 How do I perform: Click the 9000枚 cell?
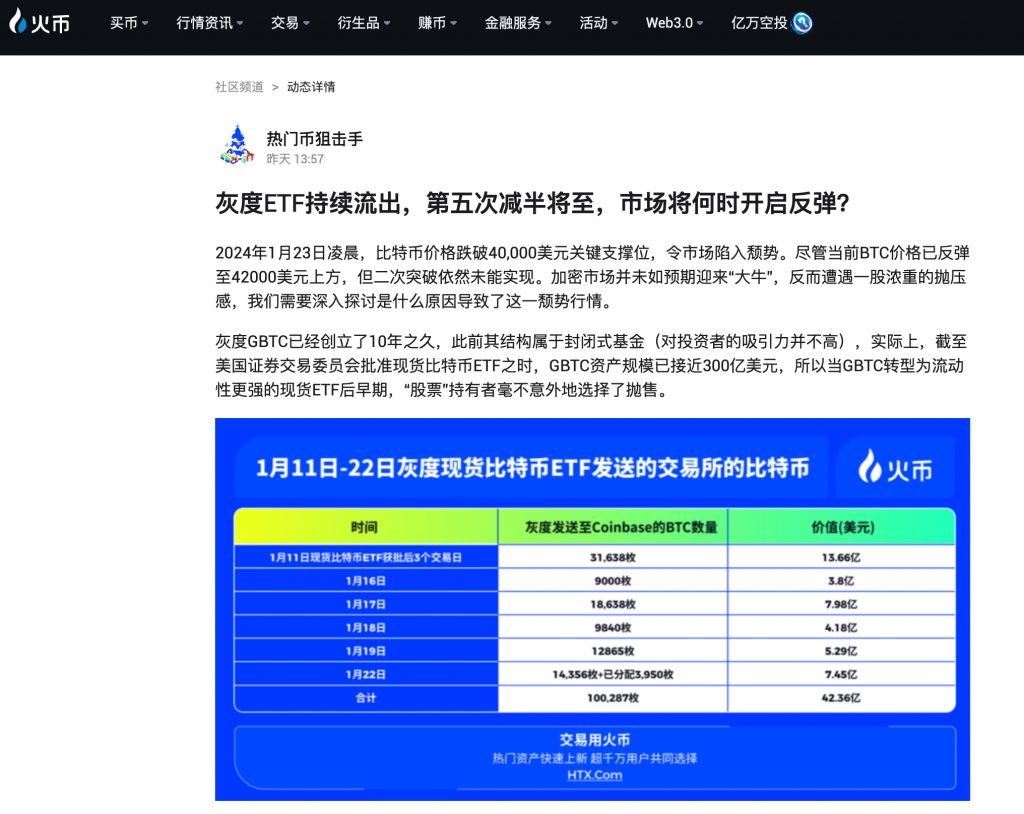(613, 581)
